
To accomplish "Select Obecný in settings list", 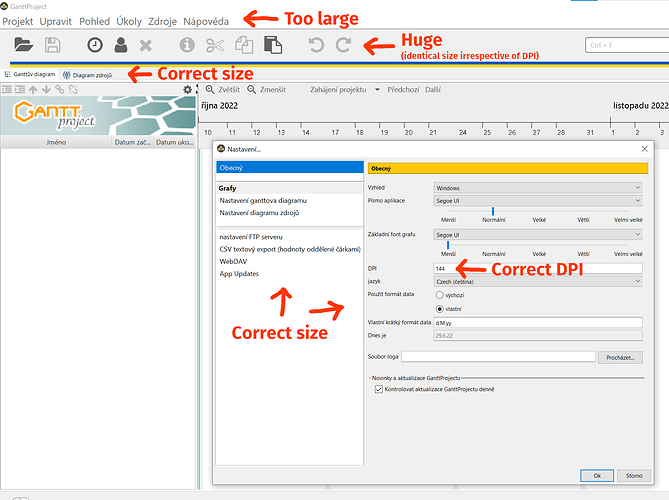I will tap(290, 168).
